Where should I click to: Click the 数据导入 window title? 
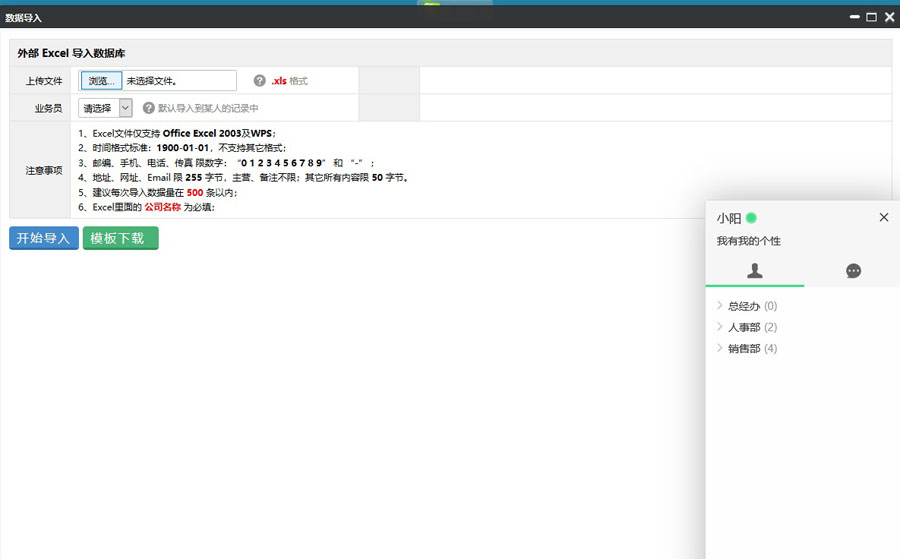(x=24, y=18)
